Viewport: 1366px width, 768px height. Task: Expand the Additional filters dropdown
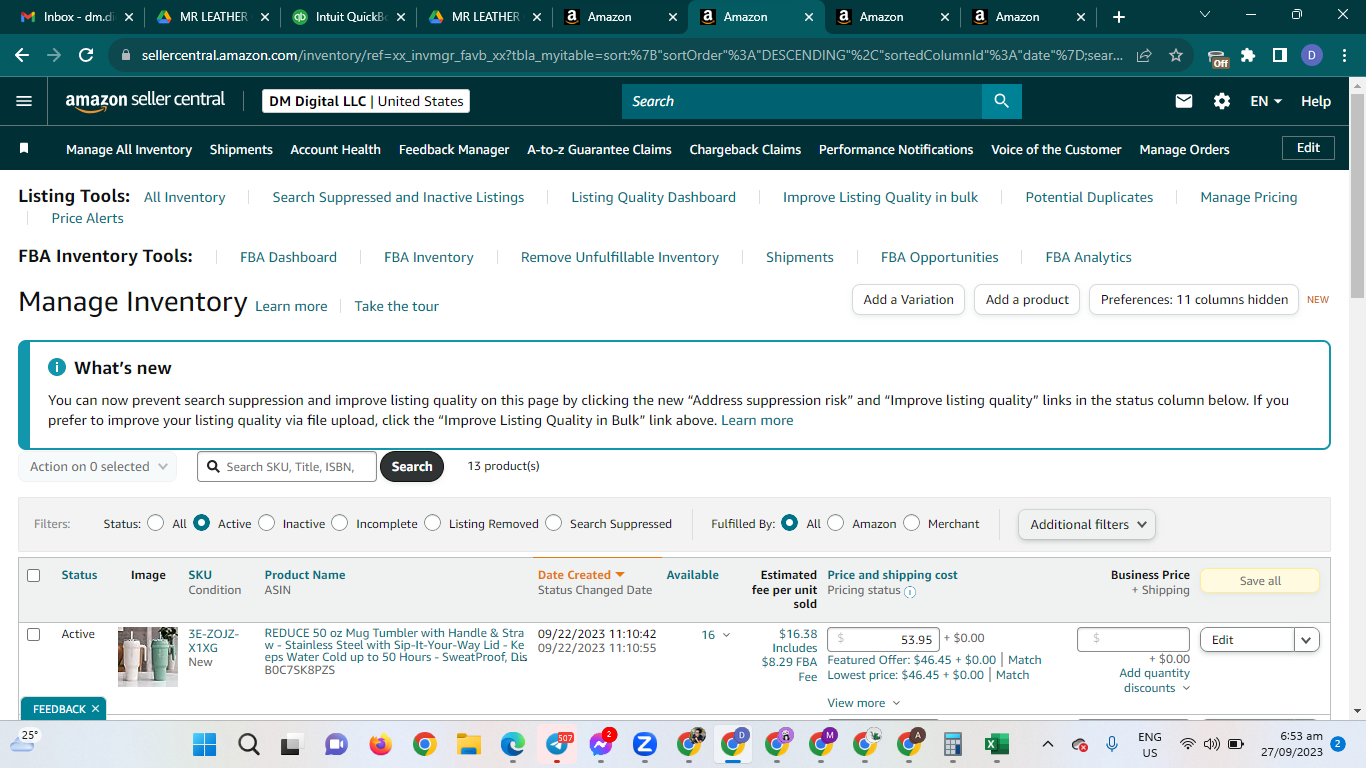click(1086, 524)
